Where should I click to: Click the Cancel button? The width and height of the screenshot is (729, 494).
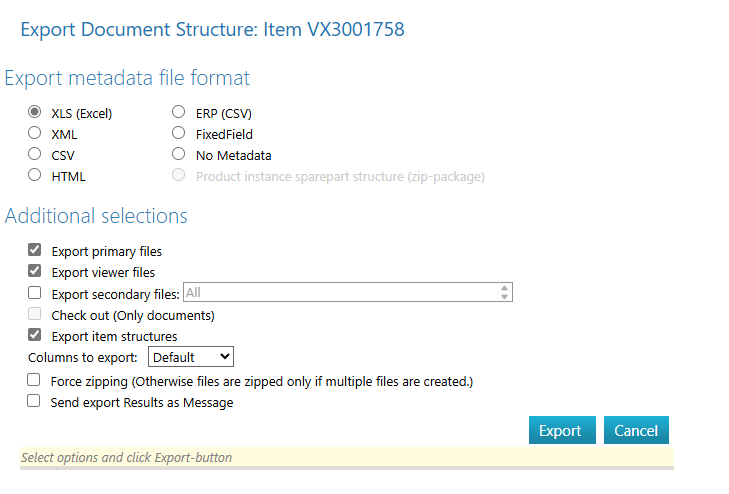(x=636, y=431)
